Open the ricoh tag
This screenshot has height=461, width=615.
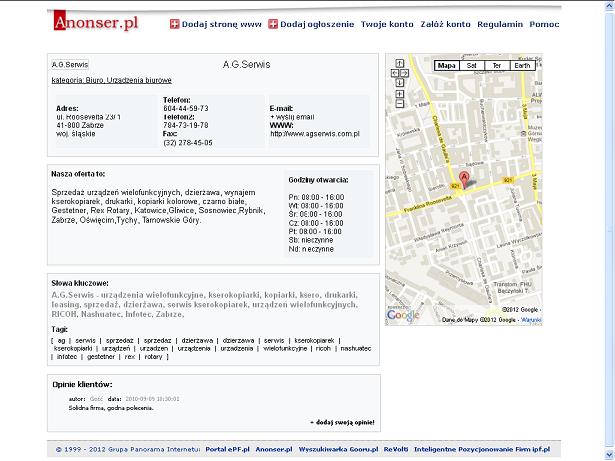coord(323,348)
